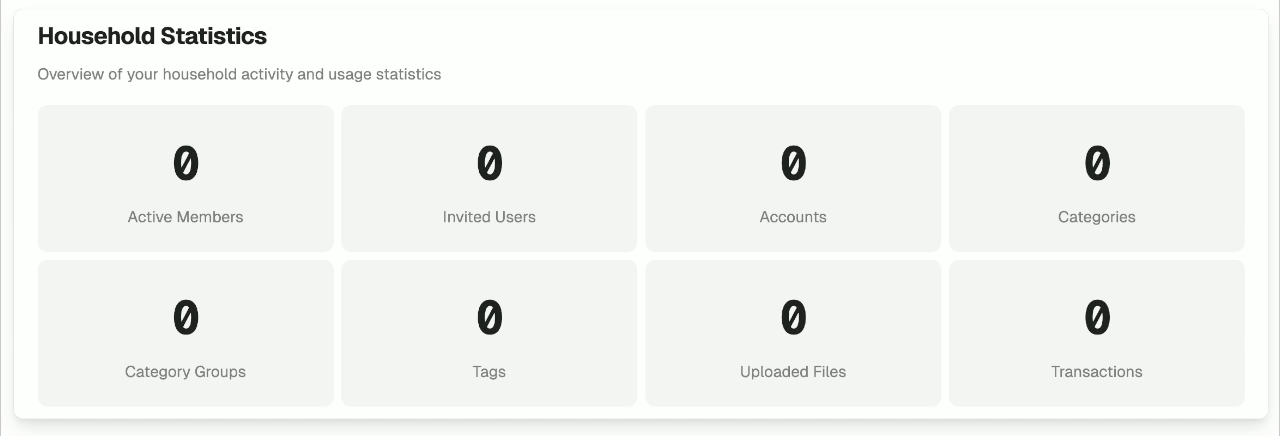Select the Tags label
Screen dimensions: 1280x436
[x=489, y=372]
